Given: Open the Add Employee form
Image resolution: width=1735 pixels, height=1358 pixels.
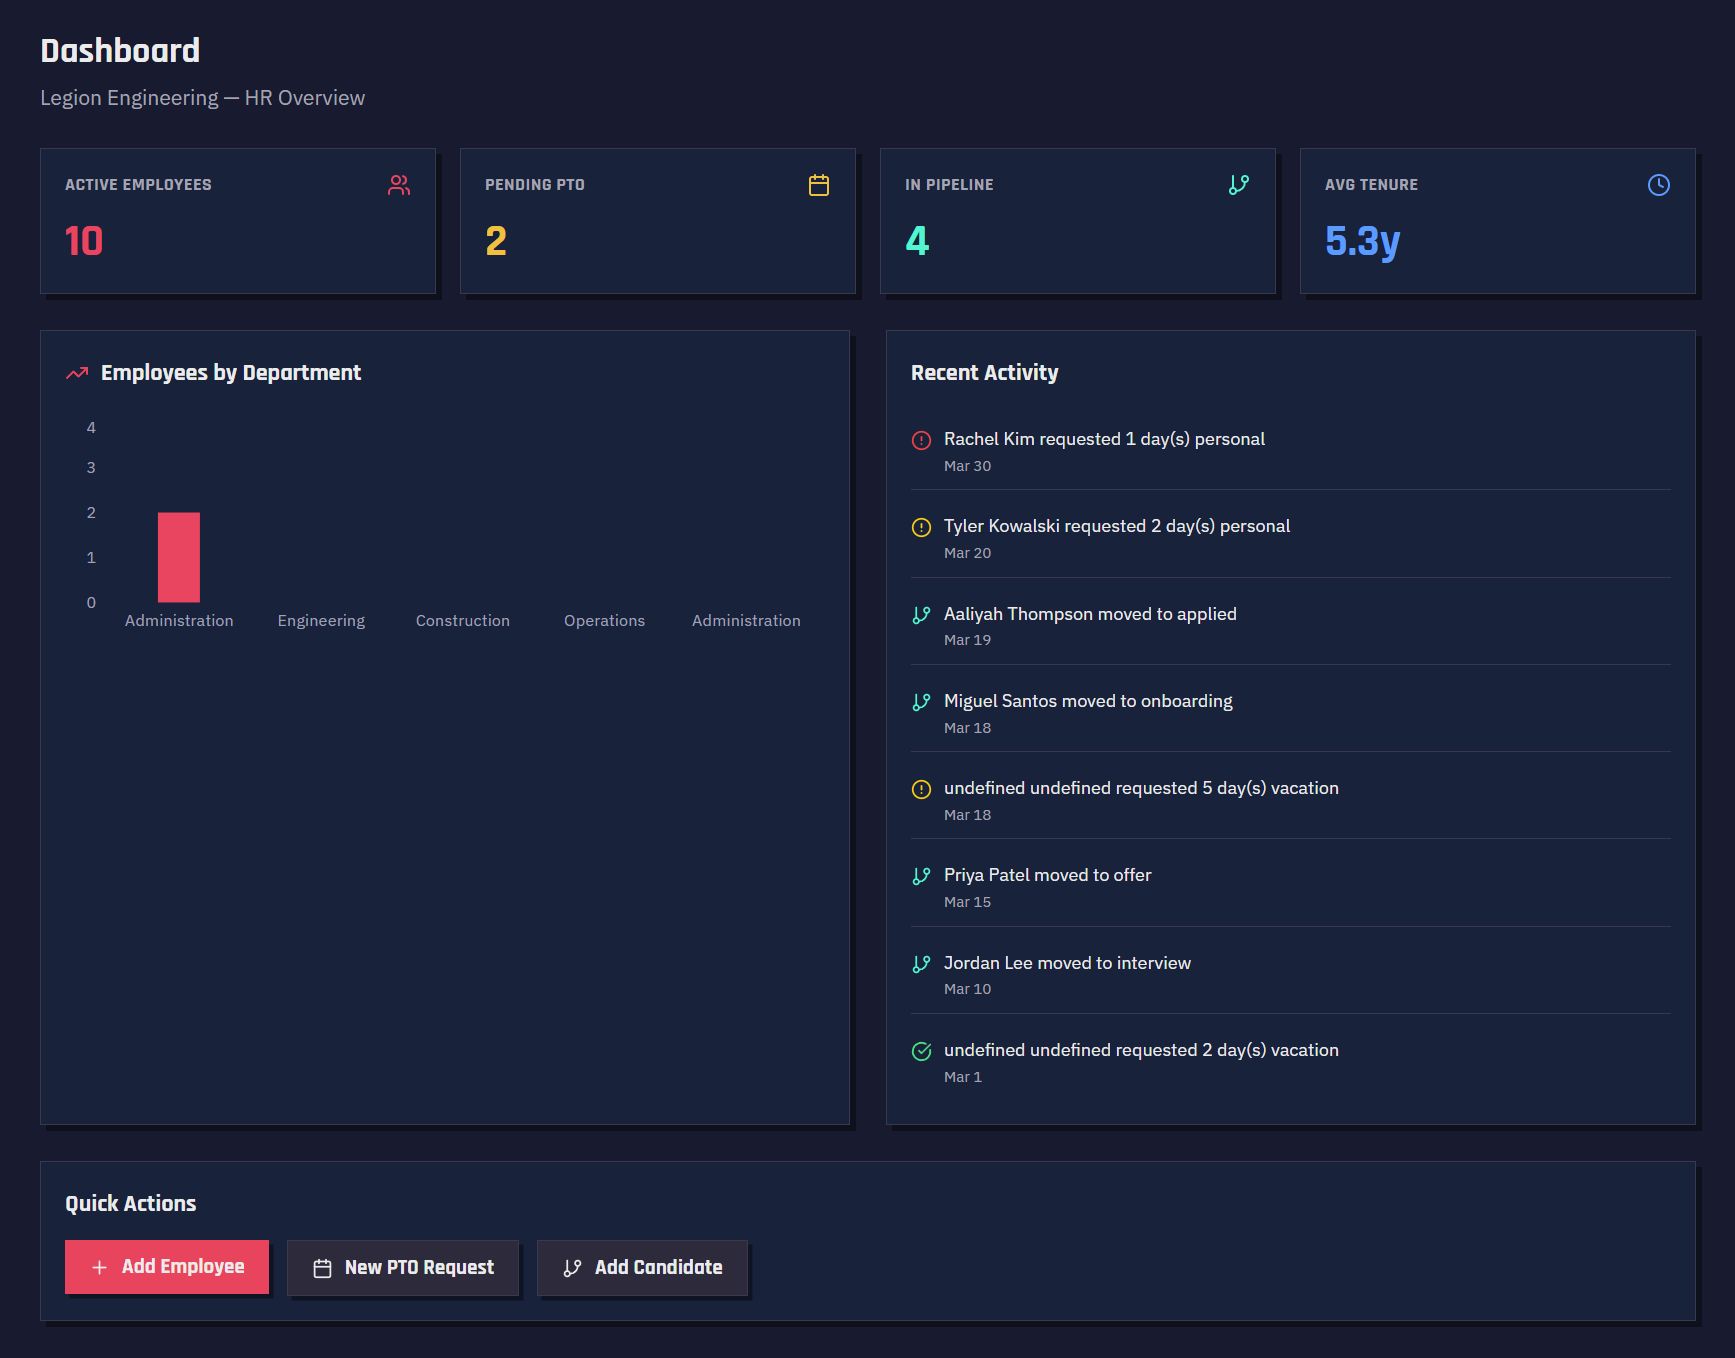Looking at the screenshot, I should [x=166, y=1267].
